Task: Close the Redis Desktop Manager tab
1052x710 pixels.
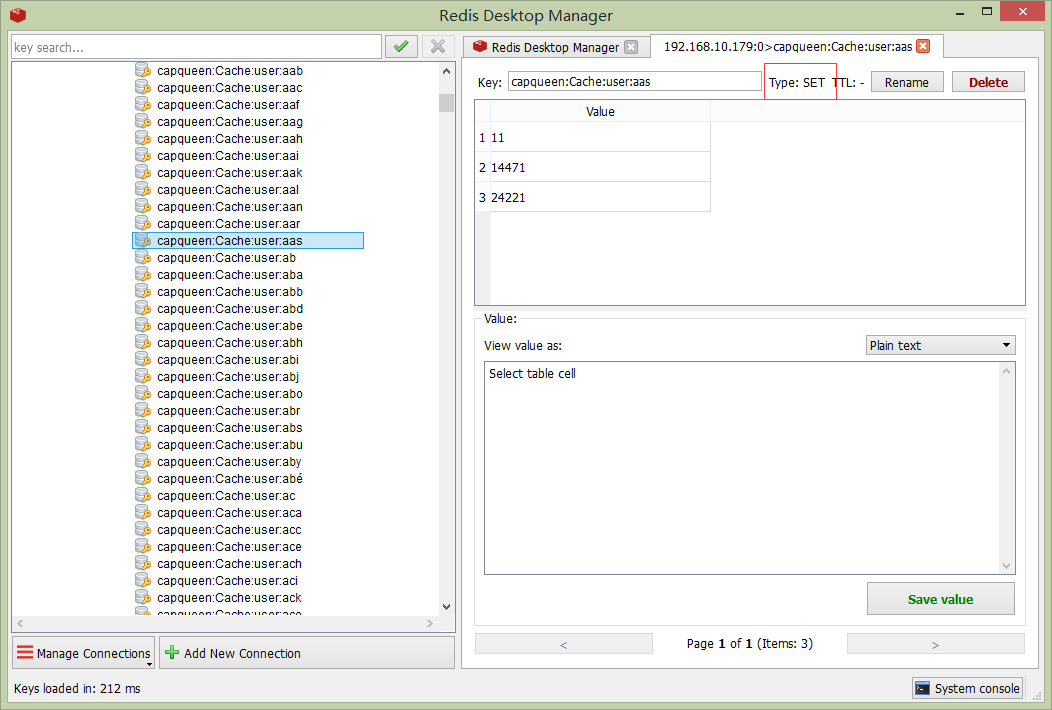Action: 631,47
